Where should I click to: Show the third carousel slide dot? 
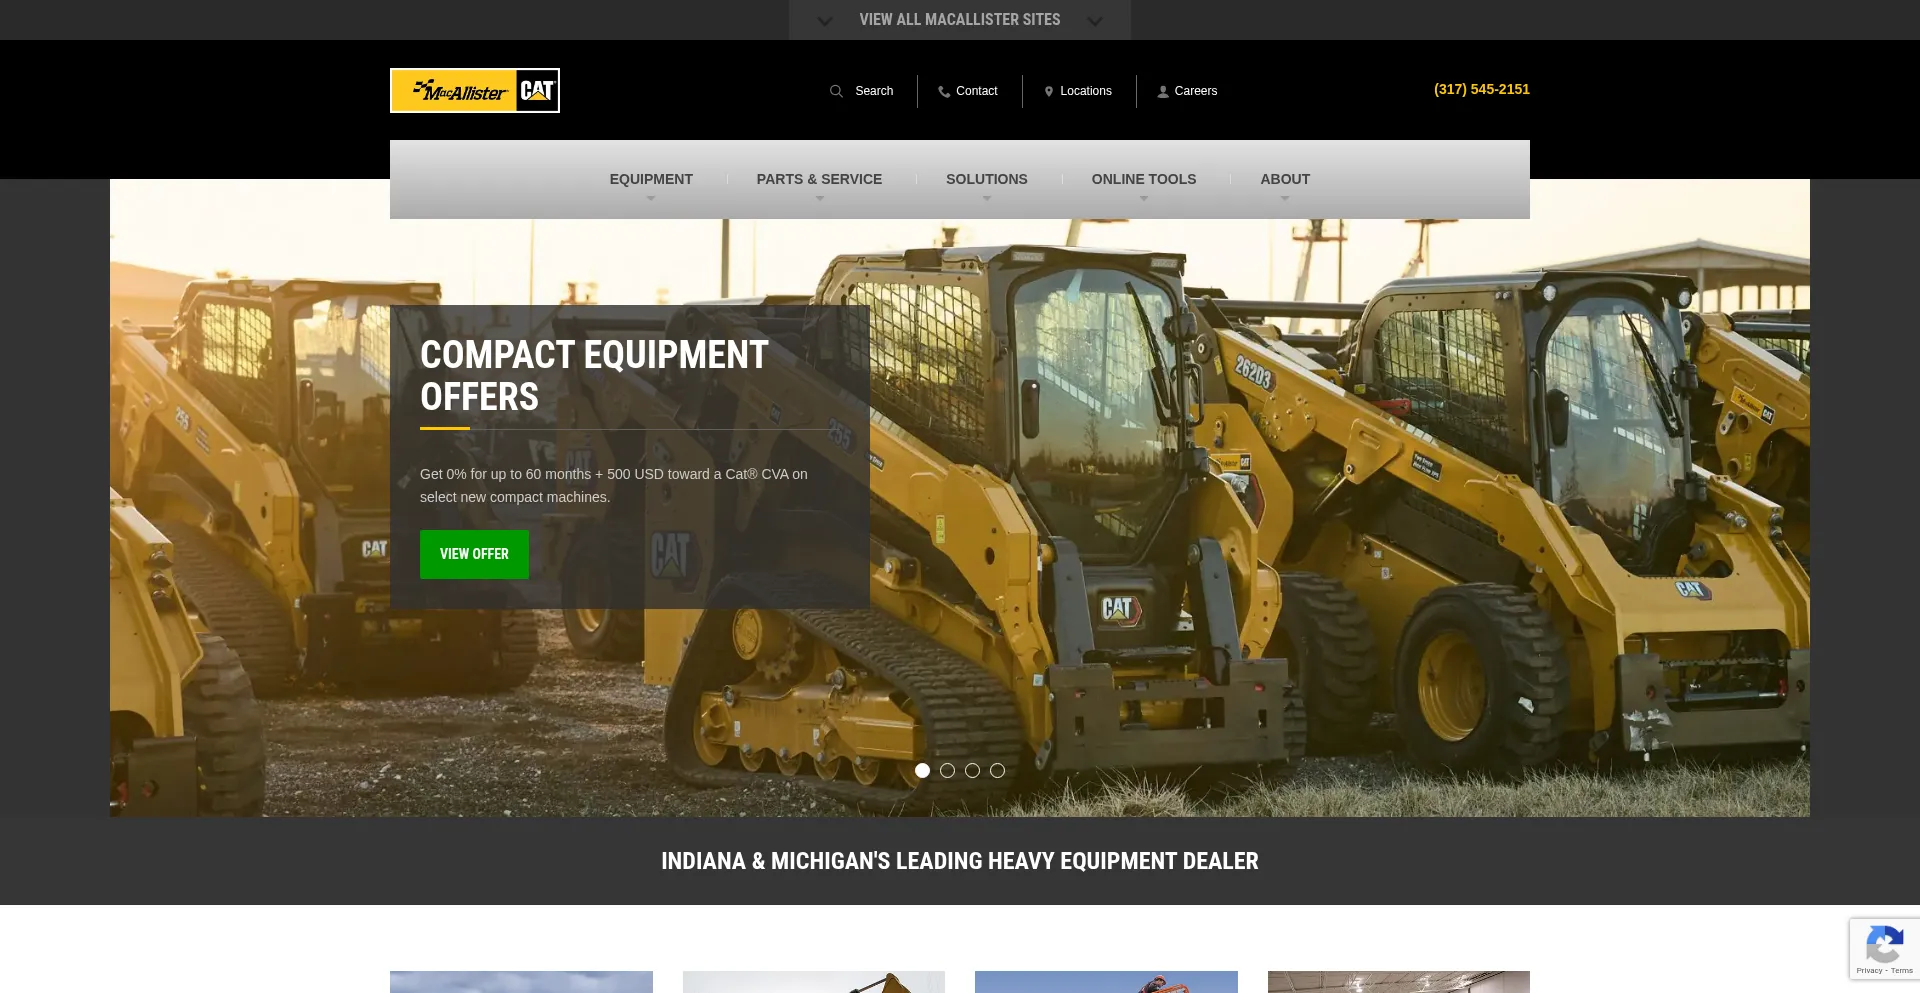click(x=972, y=771)
